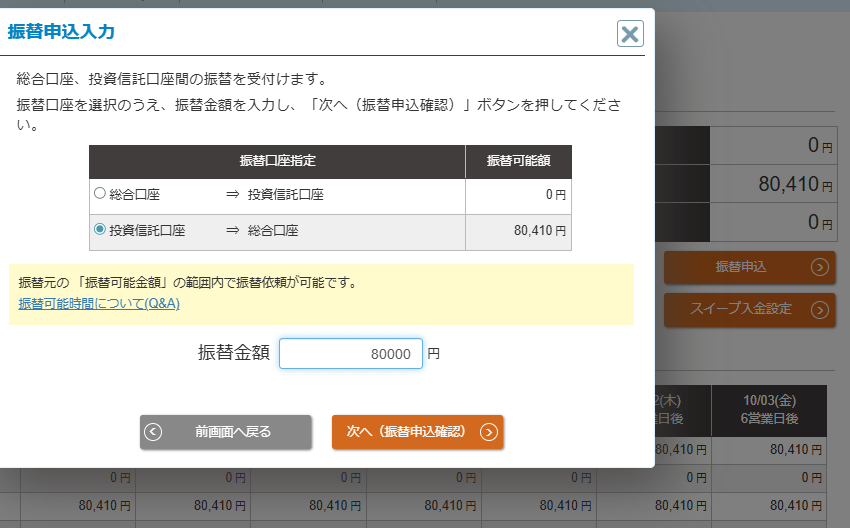Focus the 振替金額 amount input field
850x528 pixels.
(x=350, y=353)
